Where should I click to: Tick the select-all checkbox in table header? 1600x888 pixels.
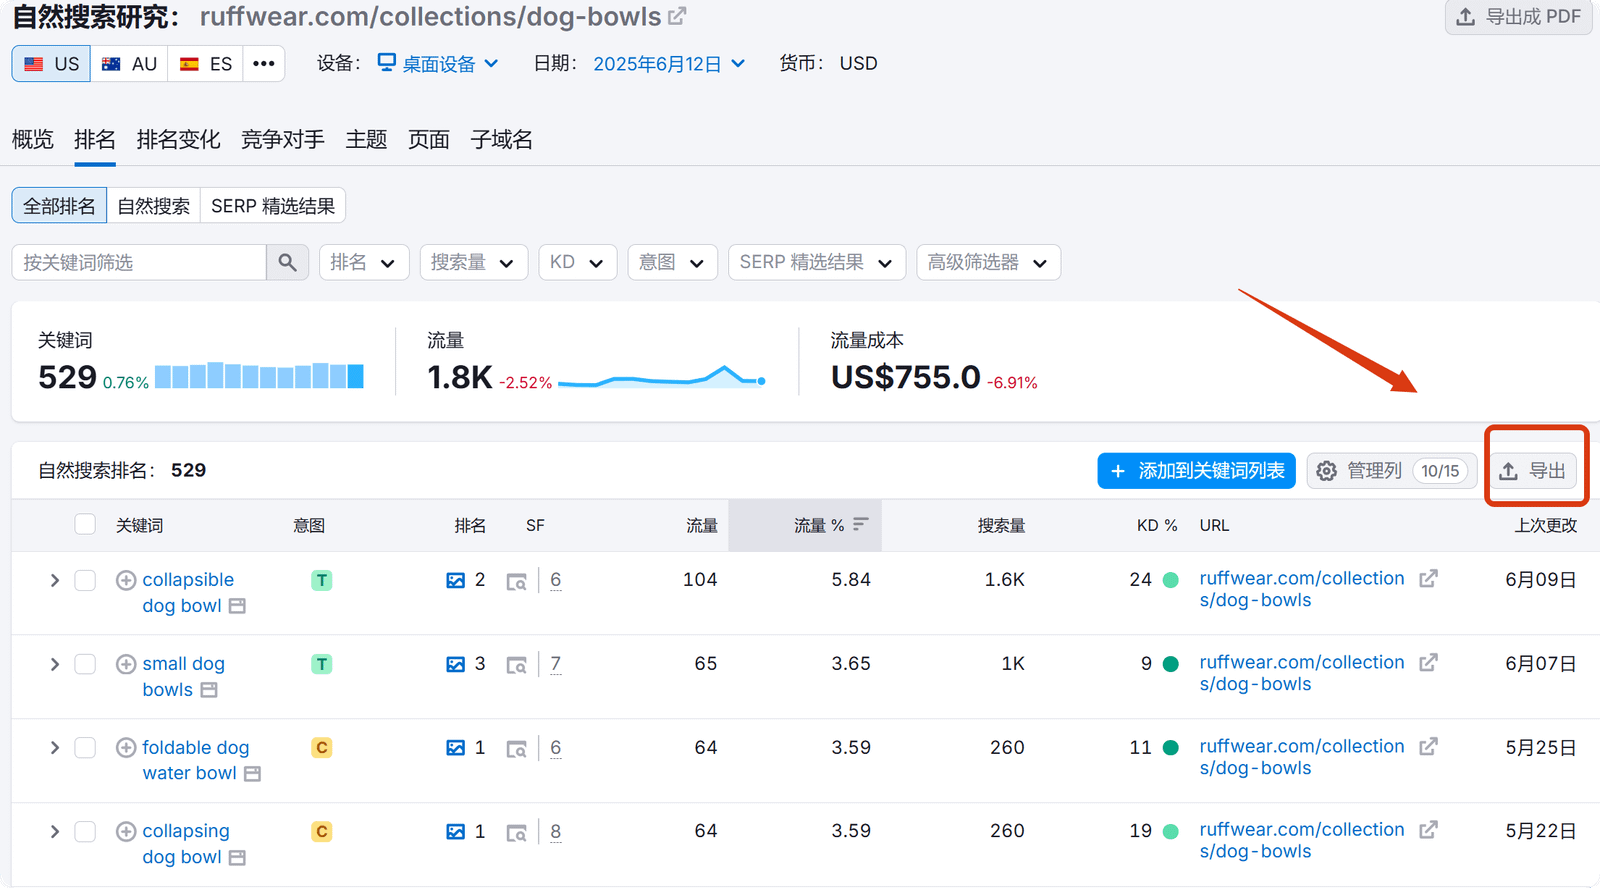[x=85, y=525]
